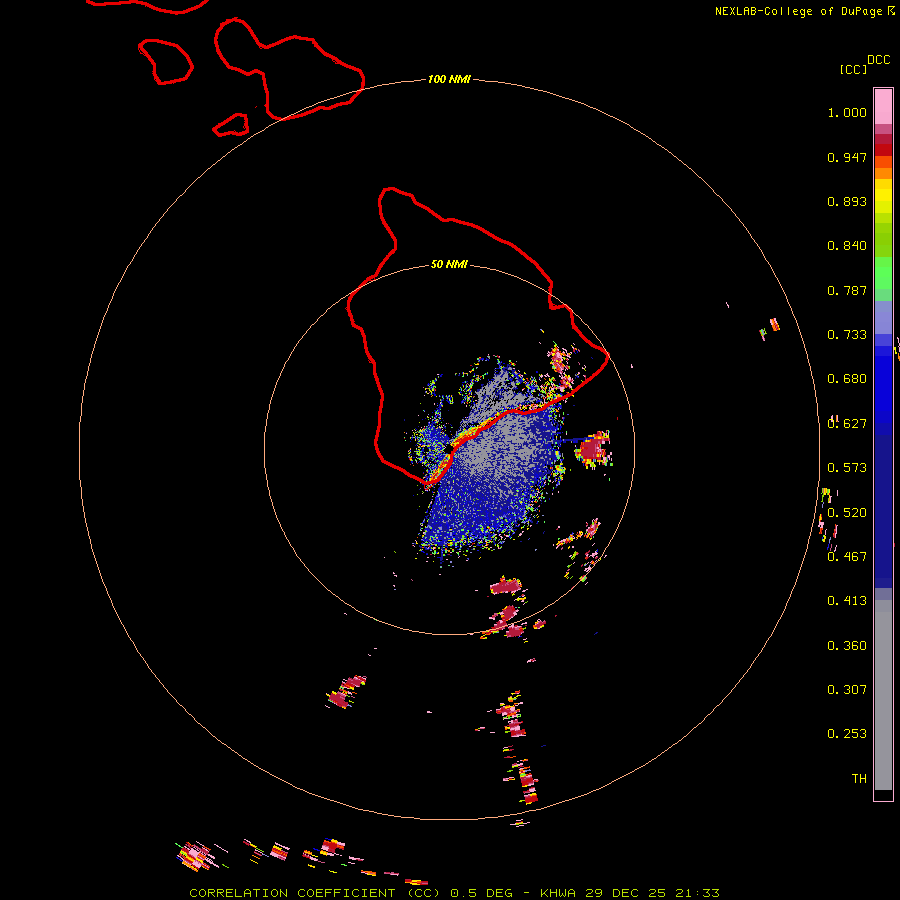Click the 0.520 value on the scale
The image size is (900, 900).
(x=847, y=513)
